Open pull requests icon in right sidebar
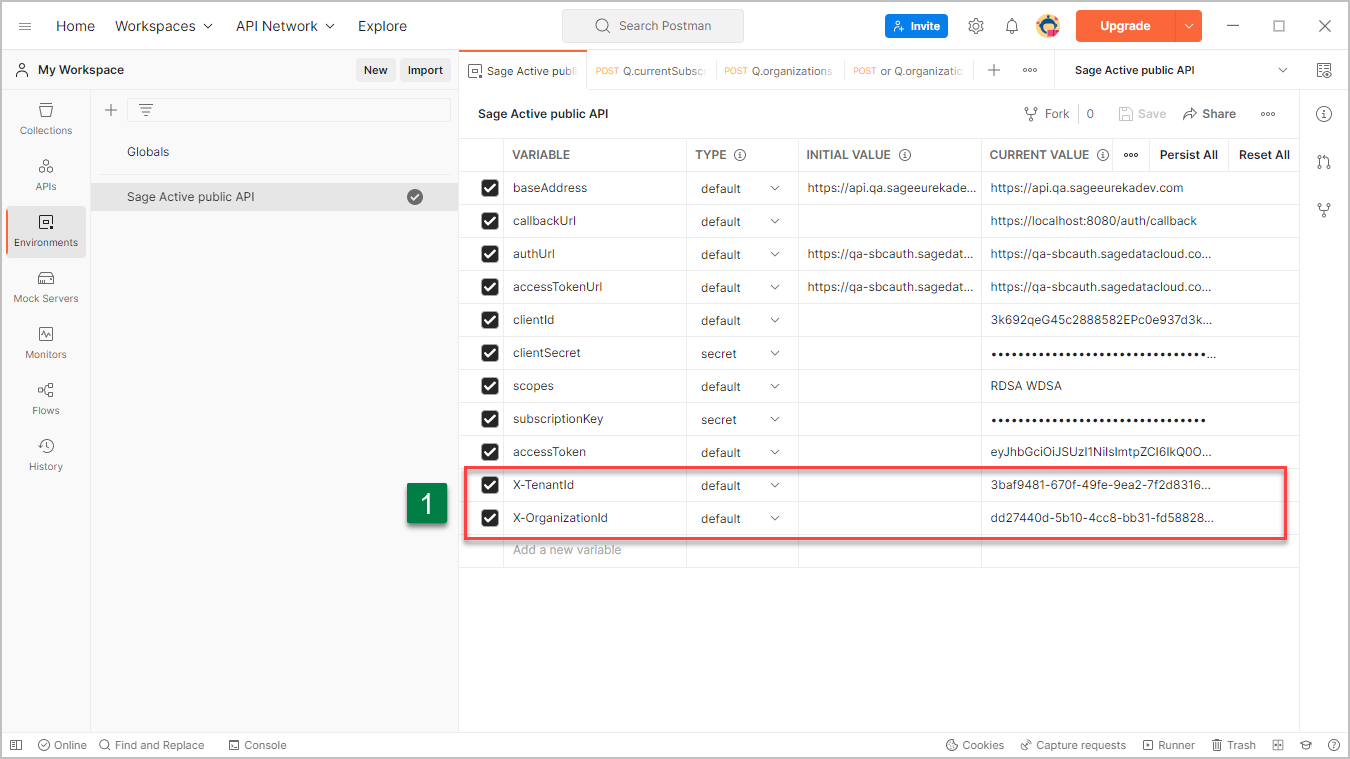Viewport: 1350px width, 759px height. click(x=1324, y=162)
